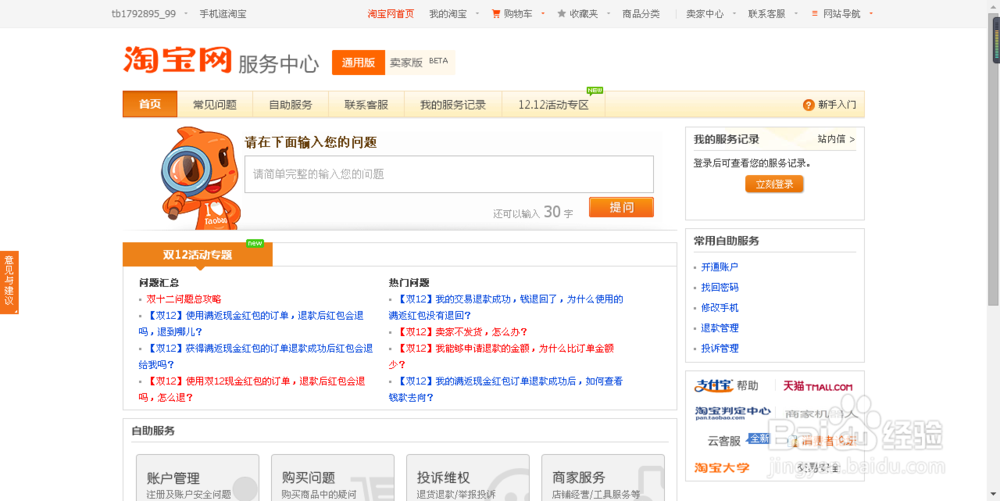Open the 双十二问题总攻略 link

(x=184, y=299)
